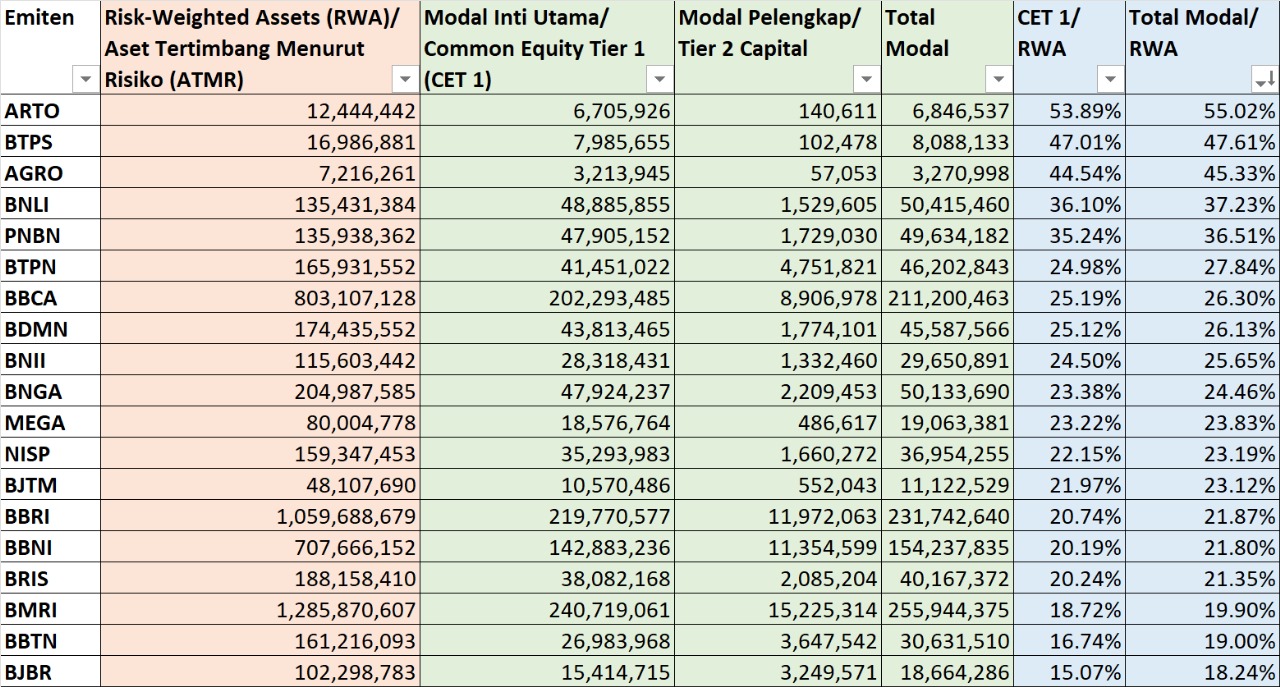Open the Total Modal column filter dropdown
1280x687 pixels.
pos(999,79)
